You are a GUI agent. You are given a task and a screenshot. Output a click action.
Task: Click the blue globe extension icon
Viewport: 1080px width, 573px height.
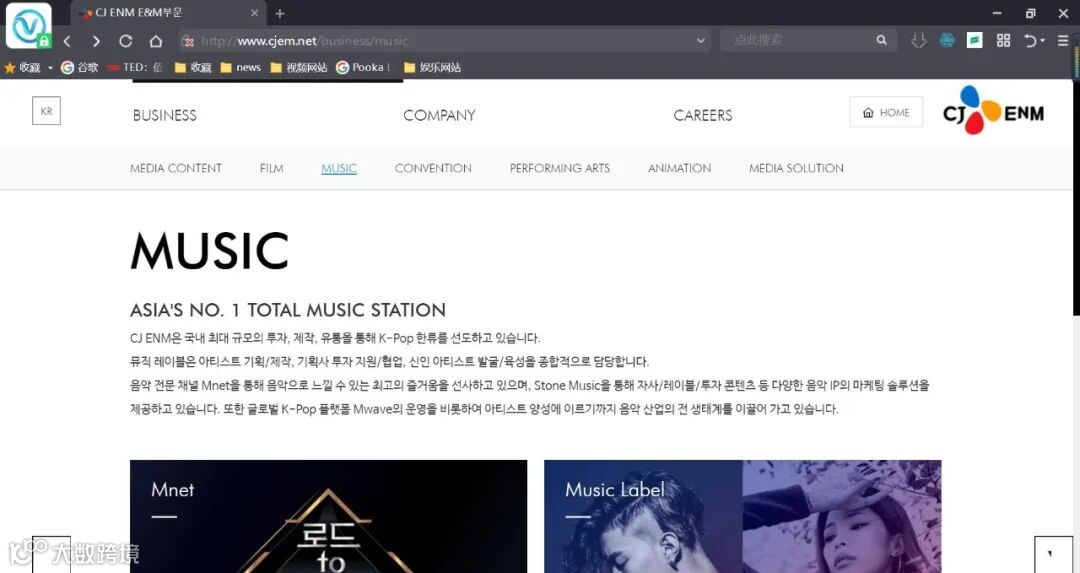coord(947,41)
